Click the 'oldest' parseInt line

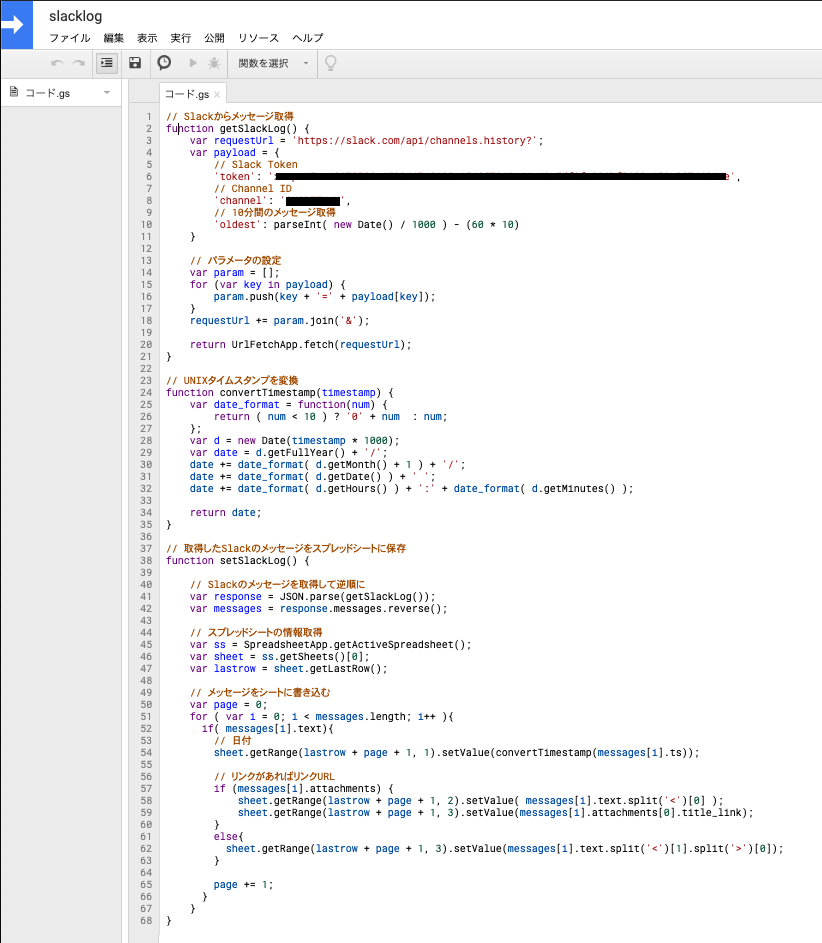click(x=366, y=225)
